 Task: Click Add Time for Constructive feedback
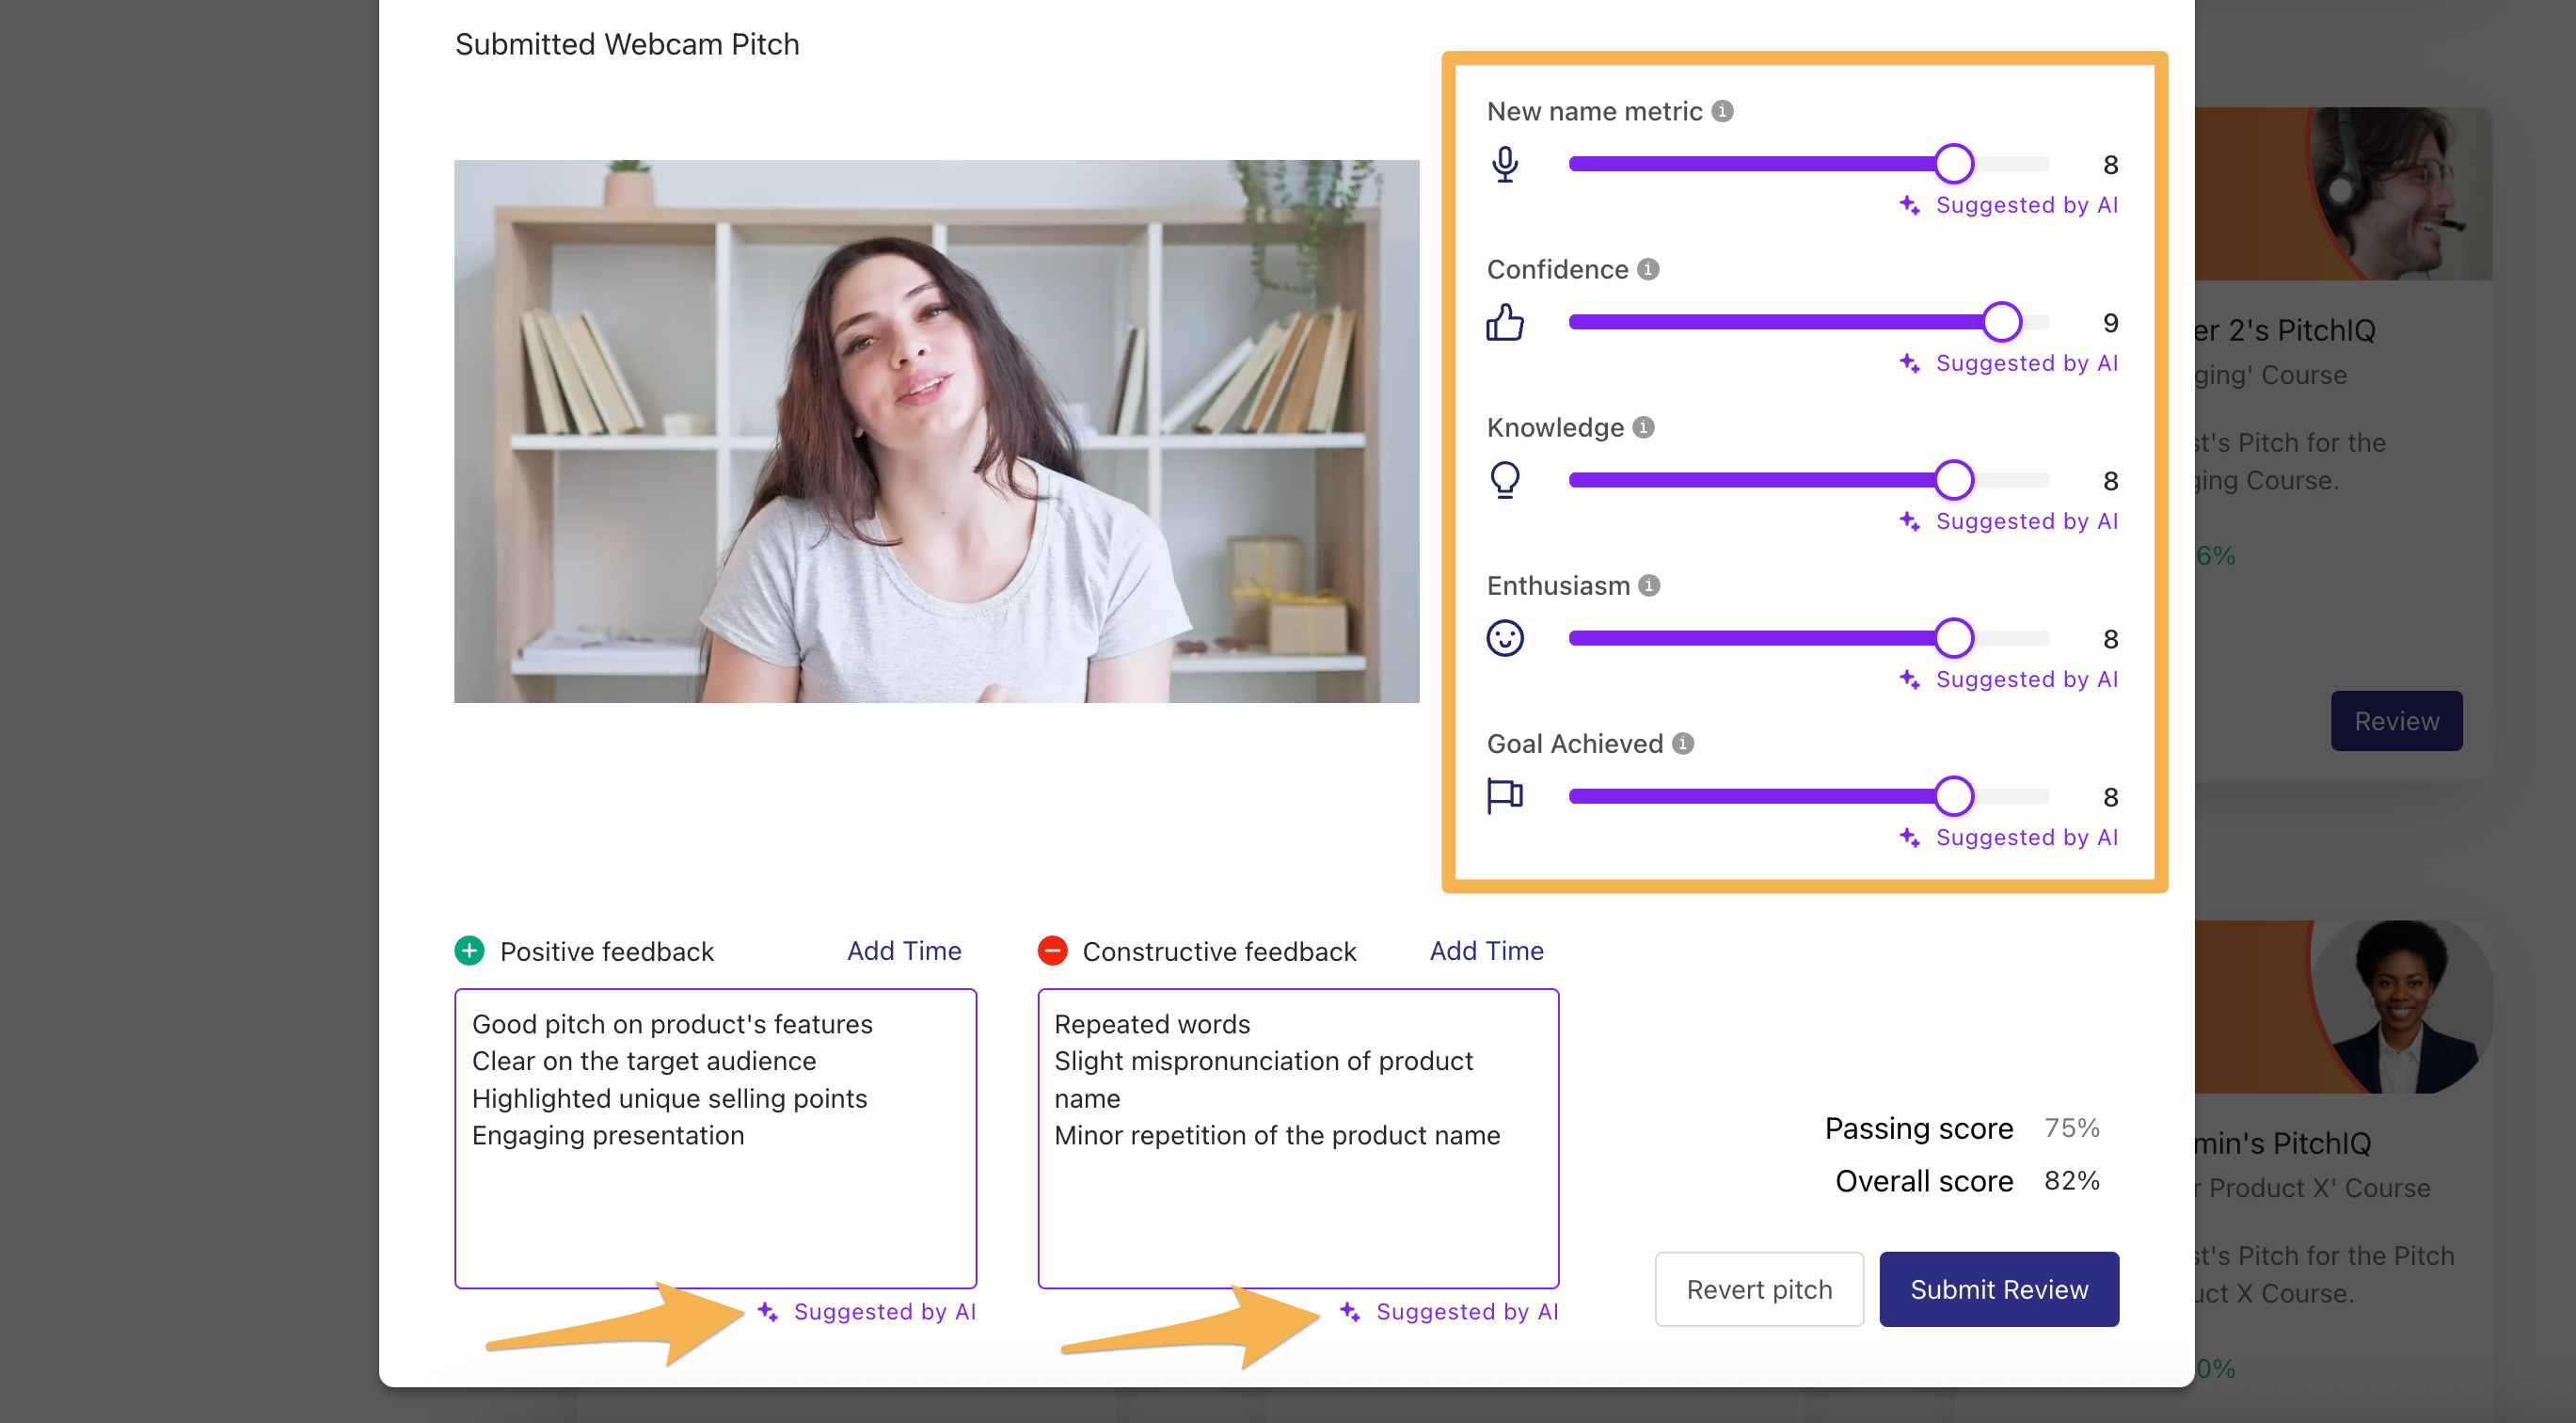1485,950
